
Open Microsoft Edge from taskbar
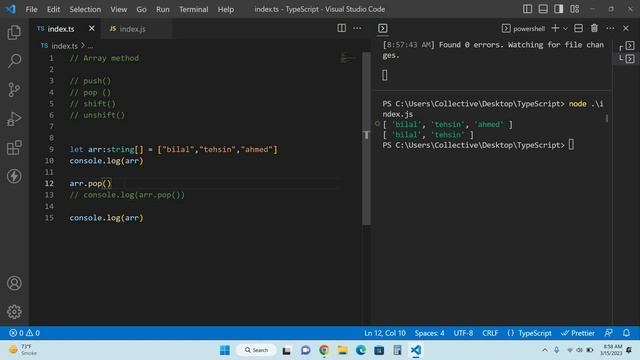coord(361,350)
